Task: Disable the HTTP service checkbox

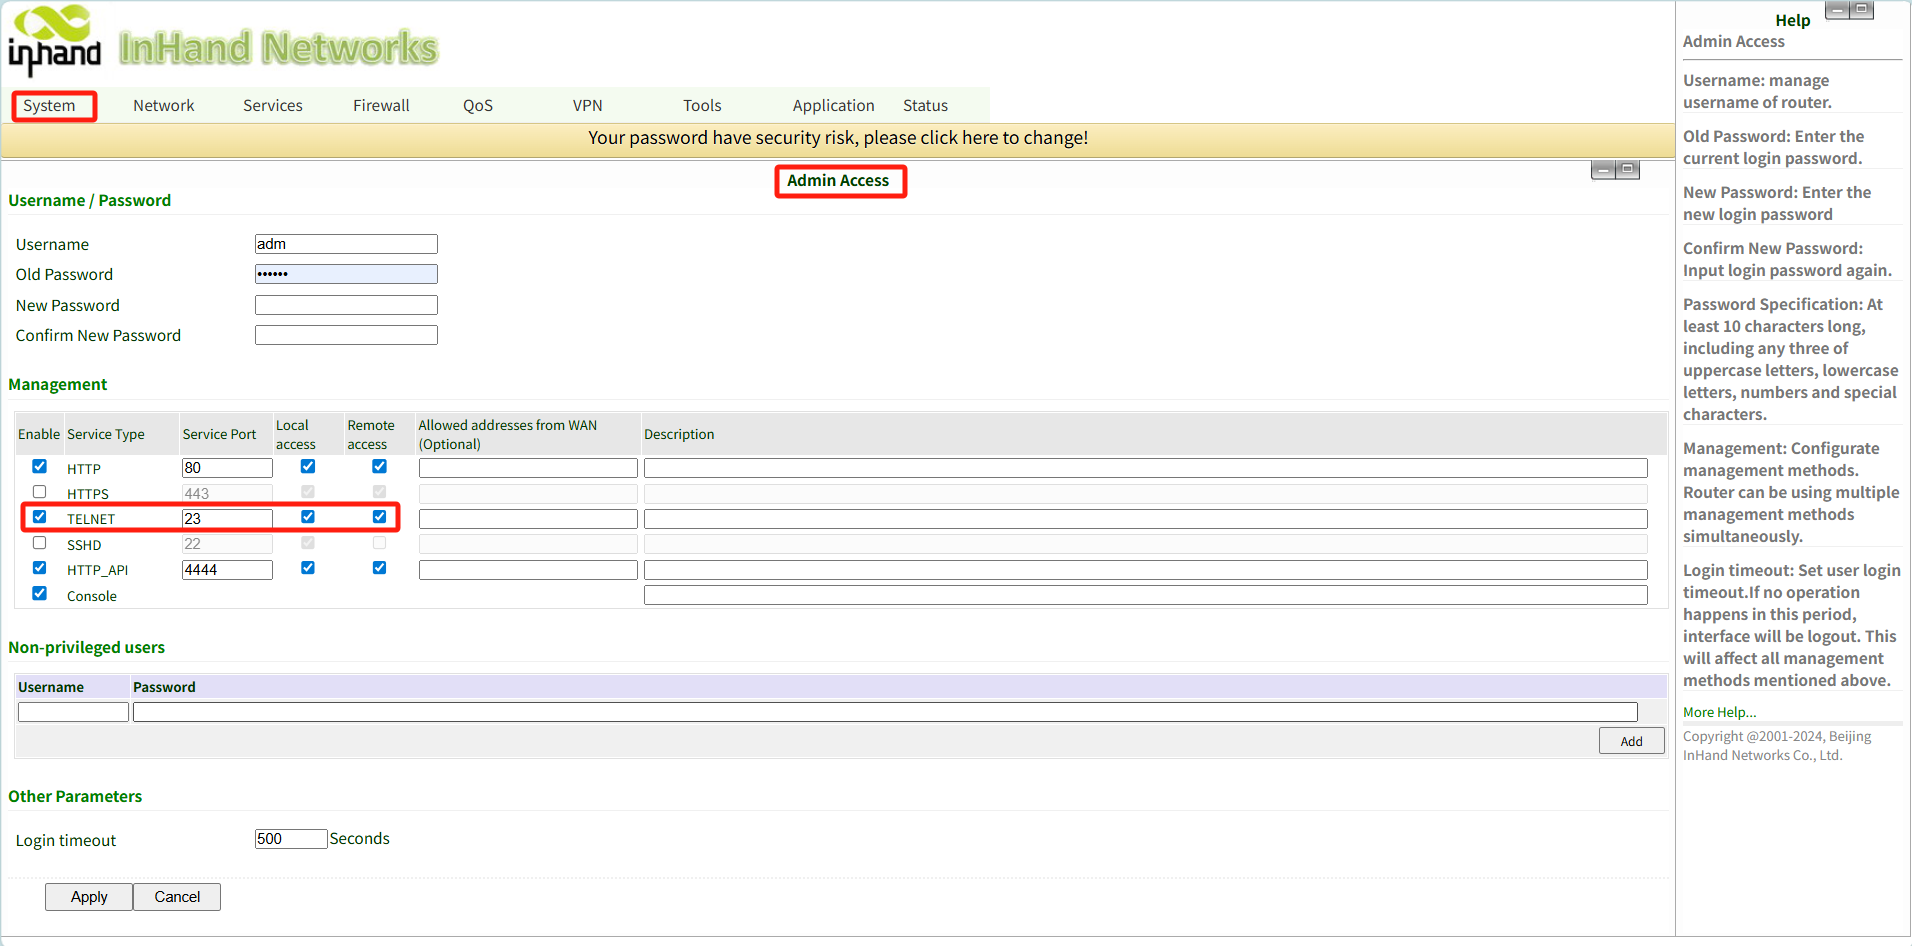Action: 40,466
